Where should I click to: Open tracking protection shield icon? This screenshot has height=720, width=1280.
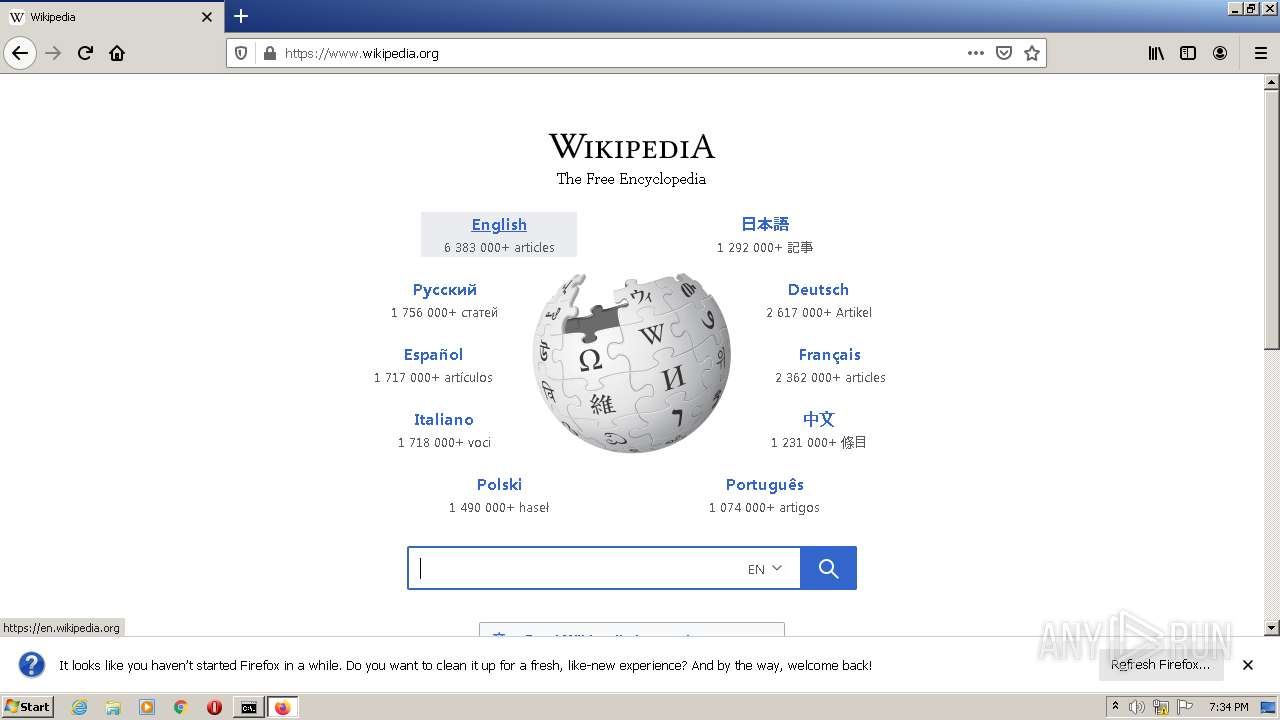(241, 53)
